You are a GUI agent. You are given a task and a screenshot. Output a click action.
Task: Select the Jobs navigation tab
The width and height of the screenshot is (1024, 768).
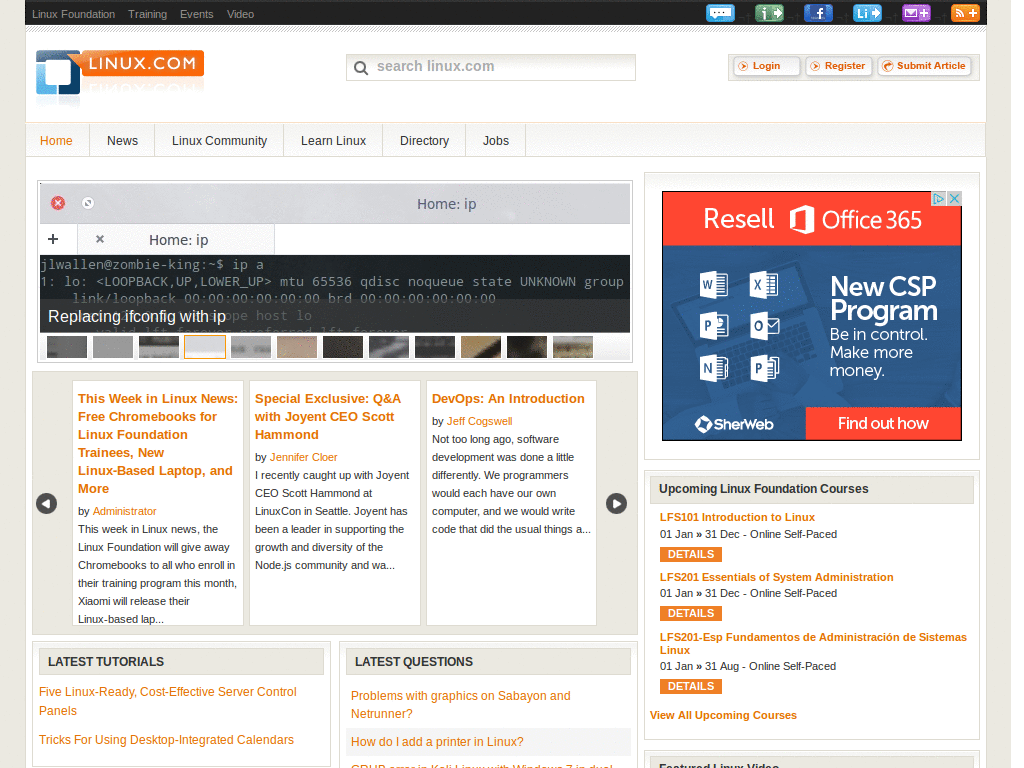tap(496, 140)
